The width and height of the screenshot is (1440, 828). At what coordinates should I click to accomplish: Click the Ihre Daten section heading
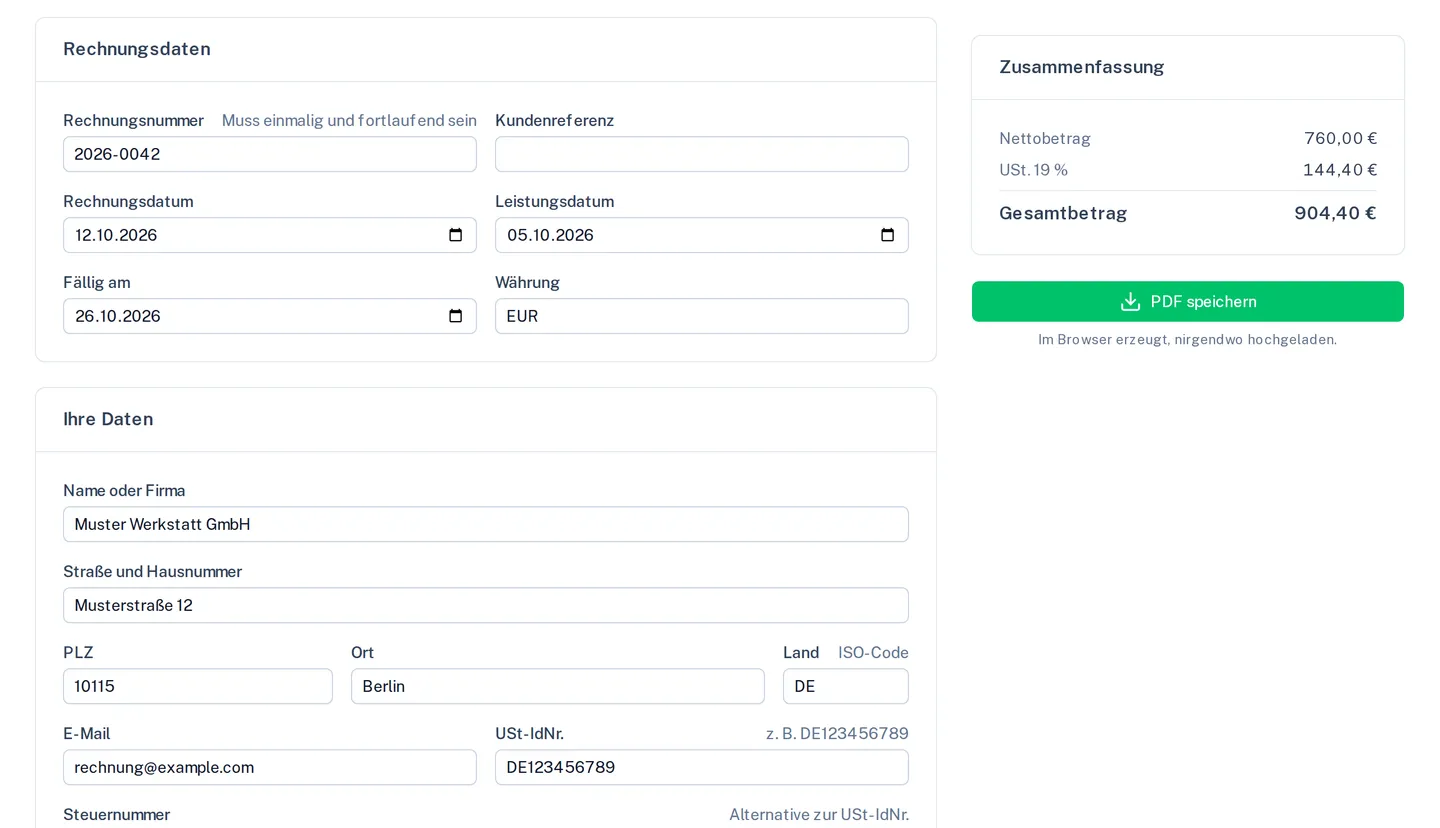[x=108, y=419]
